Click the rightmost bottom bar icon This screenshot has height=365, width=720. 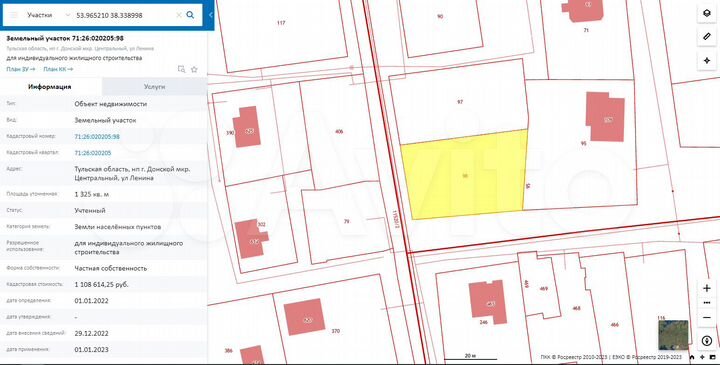(712, 357)
